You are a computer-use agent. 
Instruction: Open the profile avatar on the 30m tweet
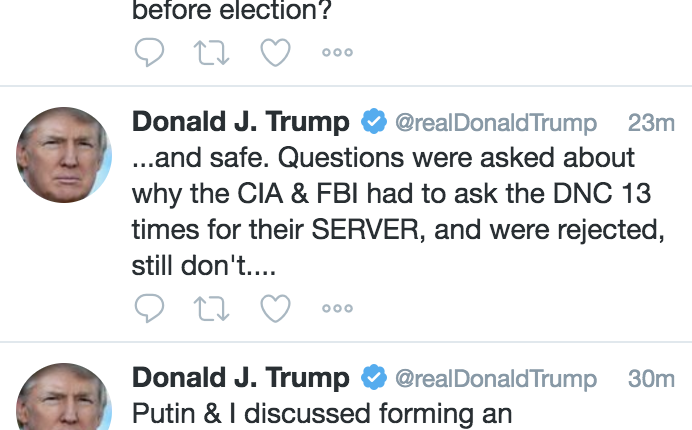click(x=64, y=396)
